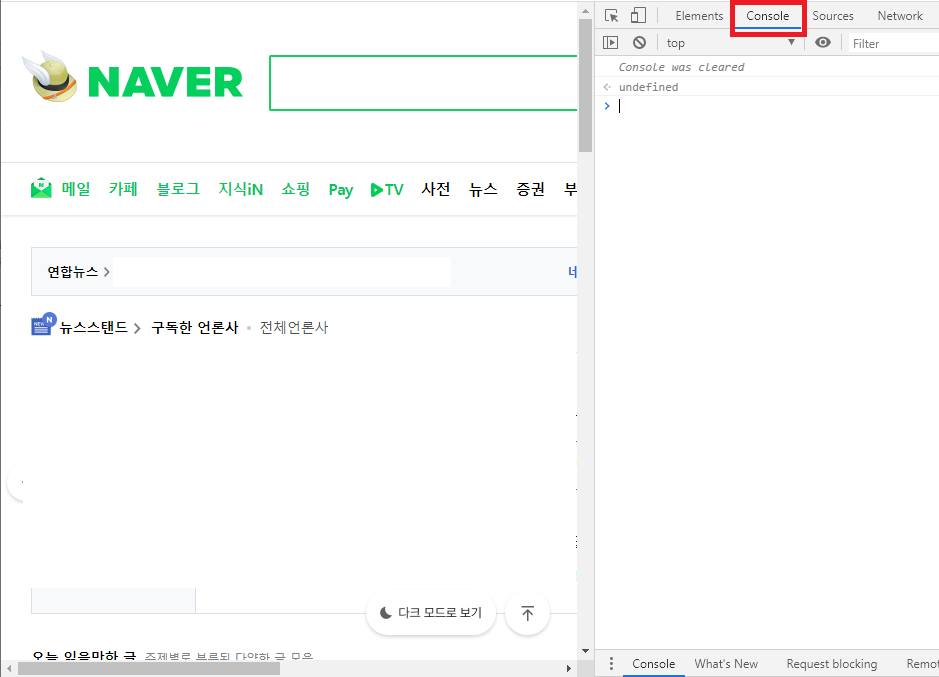Click the vertical scrollbar up arrow

click(585, 11)
